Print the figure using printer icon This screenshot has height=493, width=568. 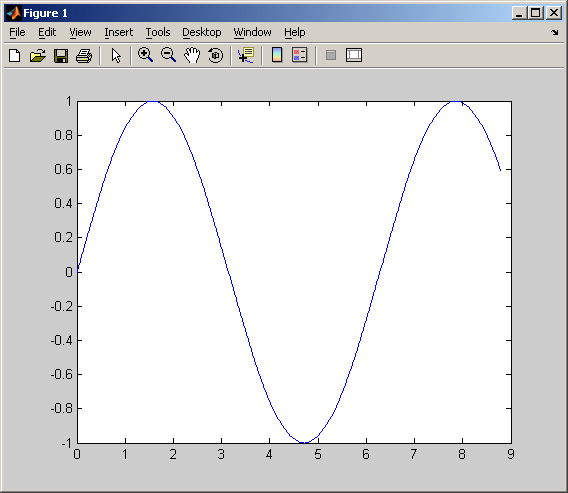(x=84, y=55)
